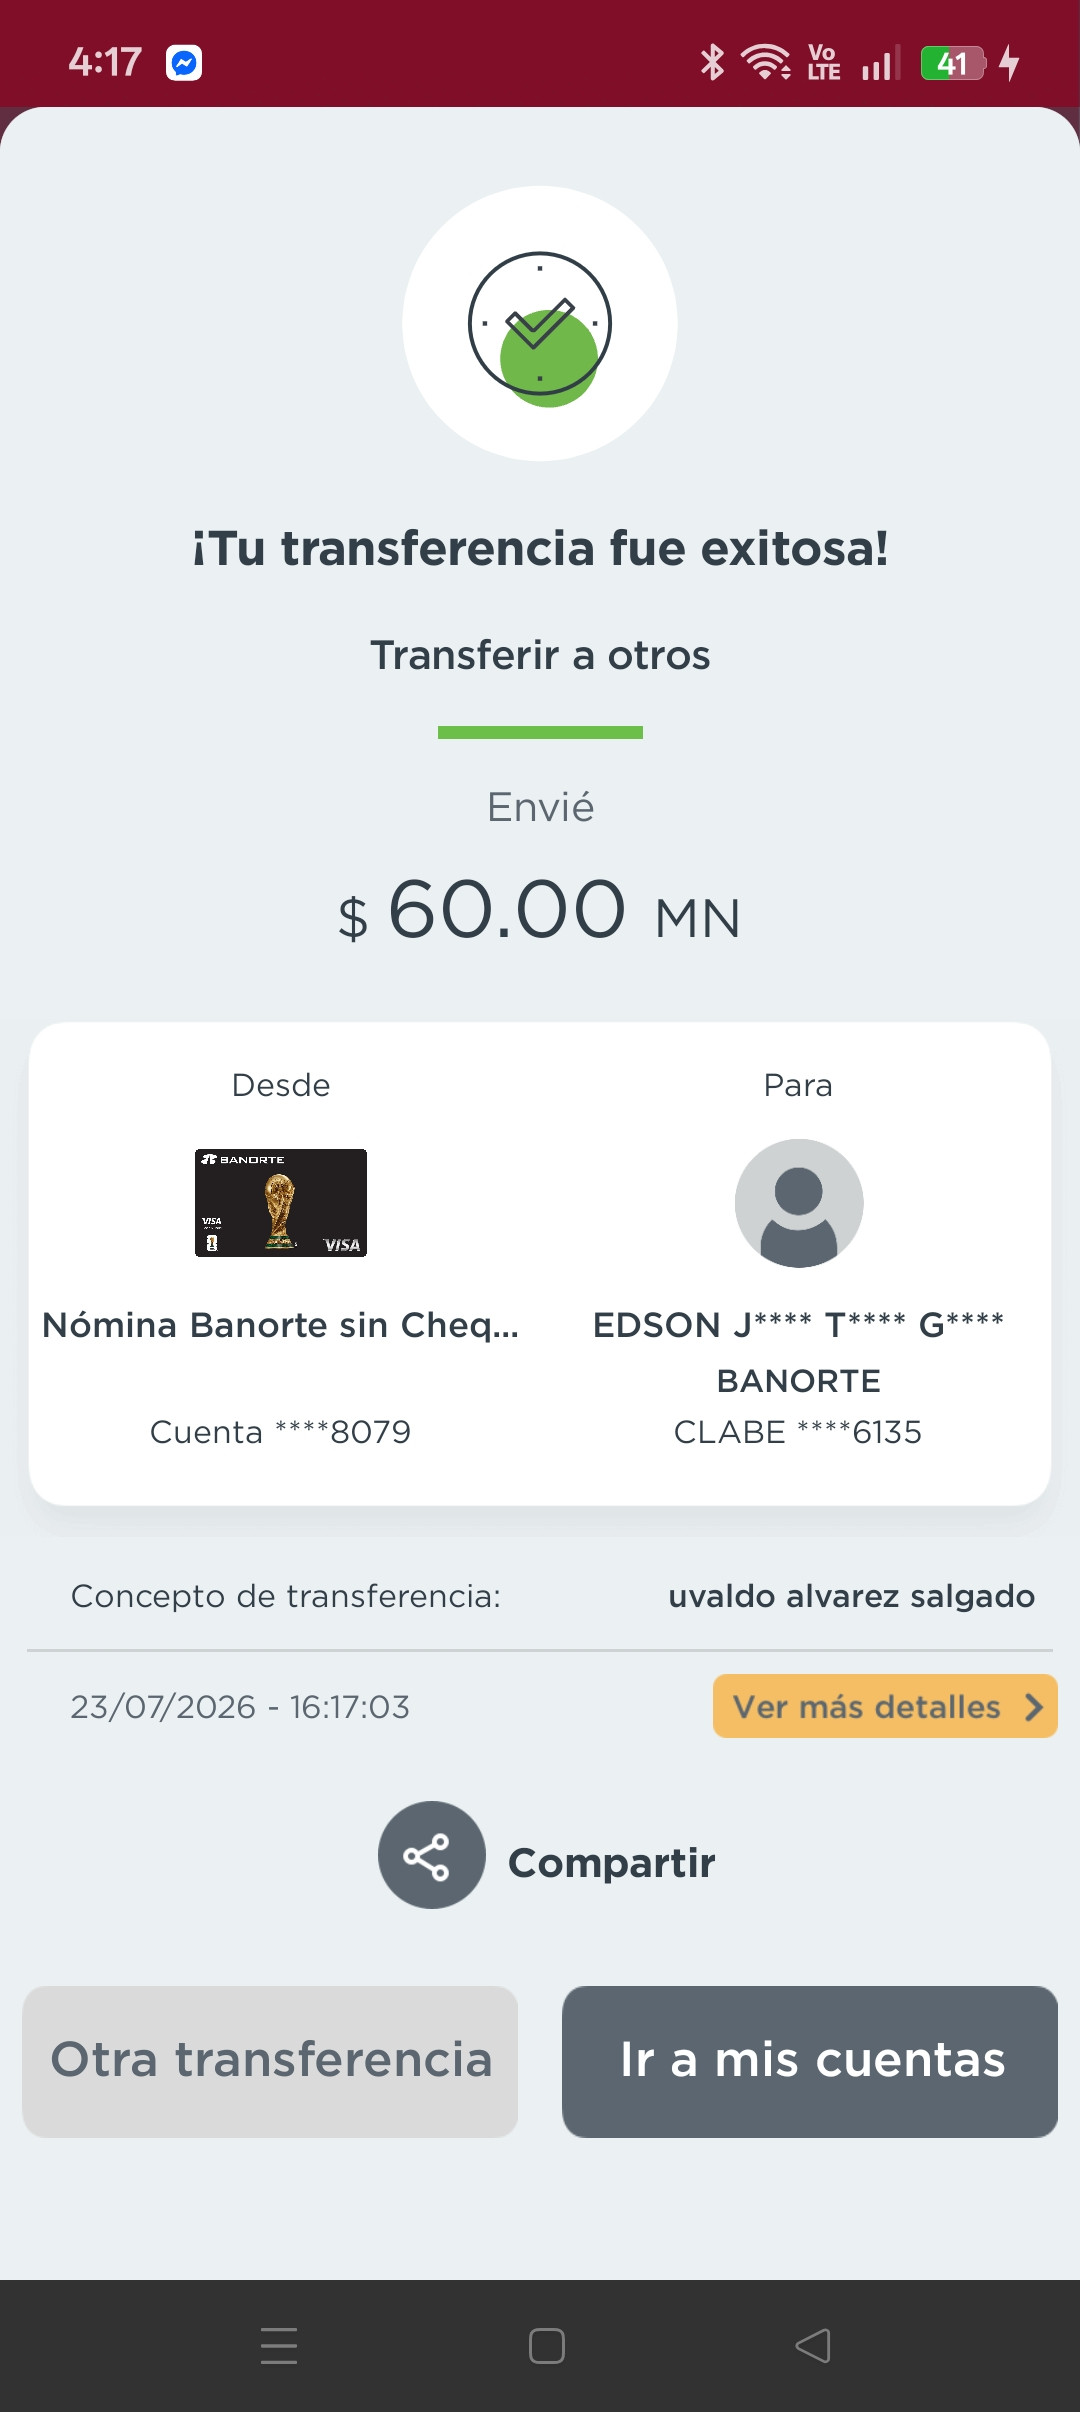Expand details using the chevron arrow

pyautogui.click(x=1033, y=1706)
